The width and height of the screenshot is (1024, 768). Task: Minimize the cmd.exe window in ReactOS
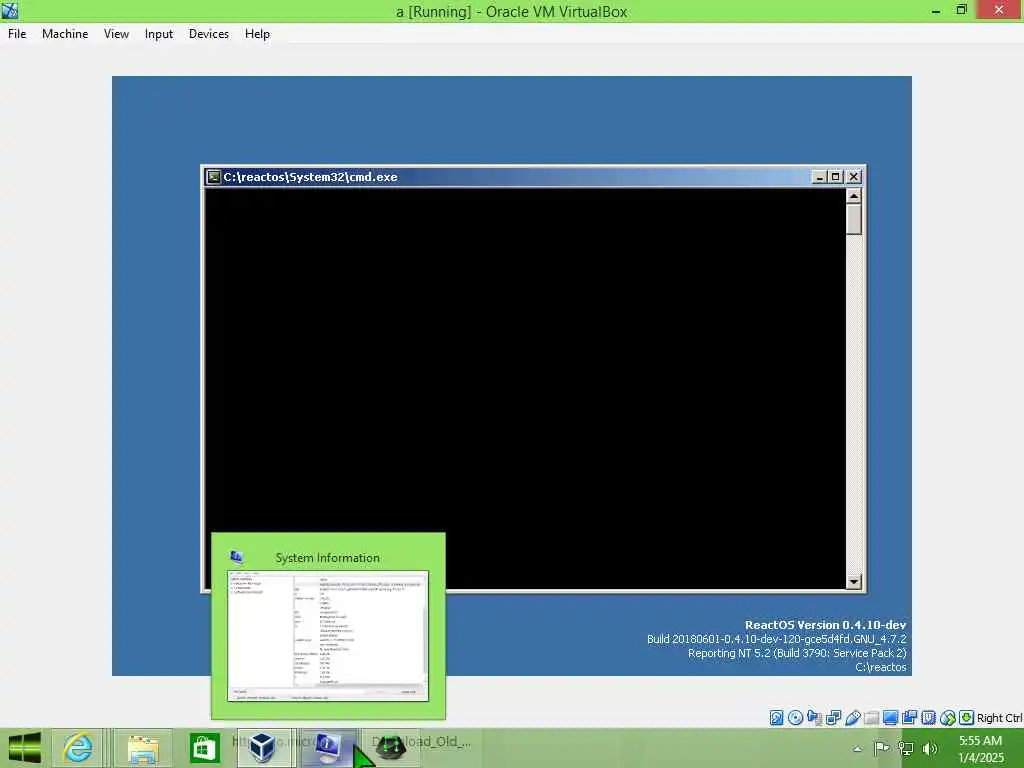click(819, 177)
